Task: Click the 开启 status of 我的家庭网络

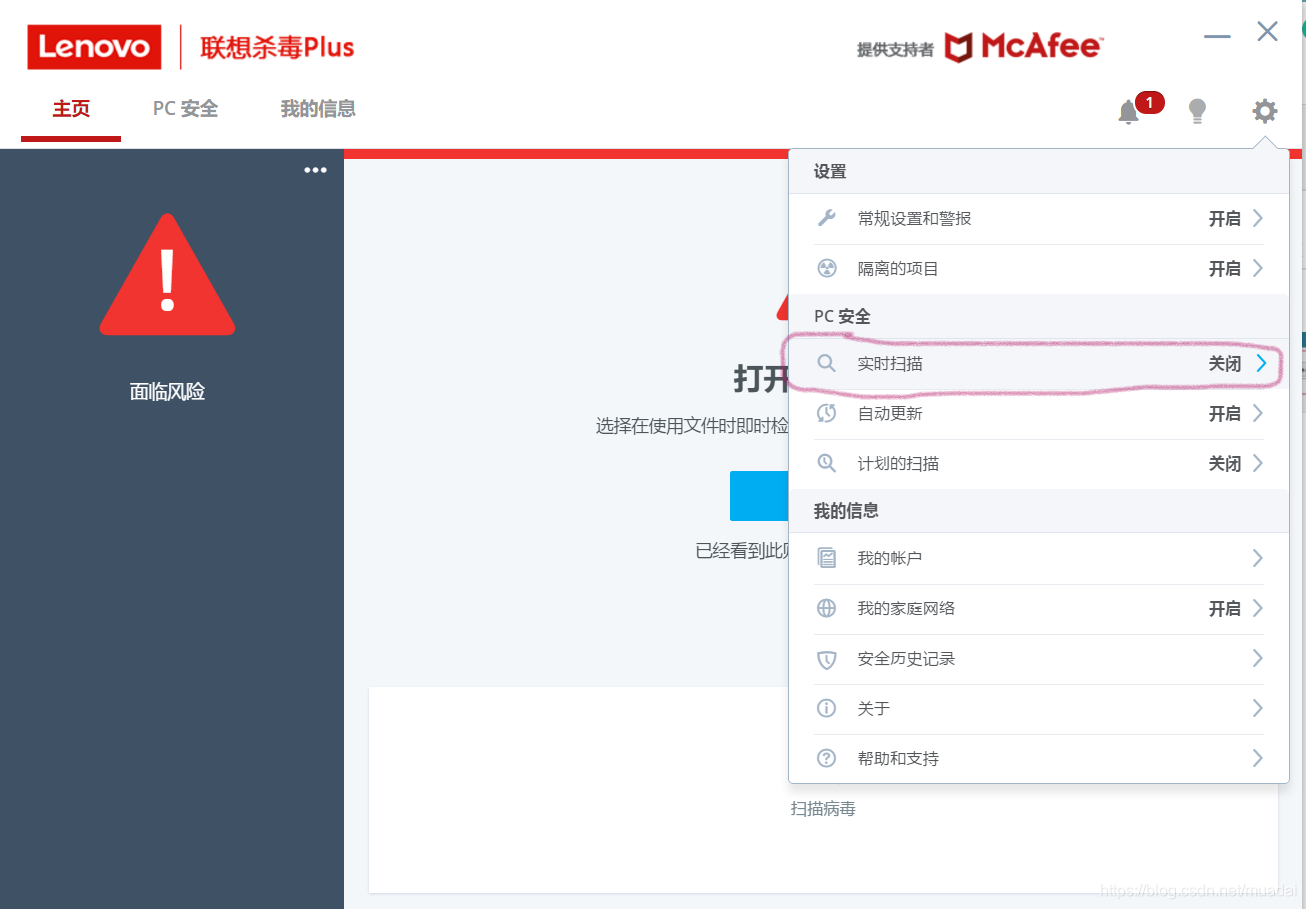Action: (1225, 609)
